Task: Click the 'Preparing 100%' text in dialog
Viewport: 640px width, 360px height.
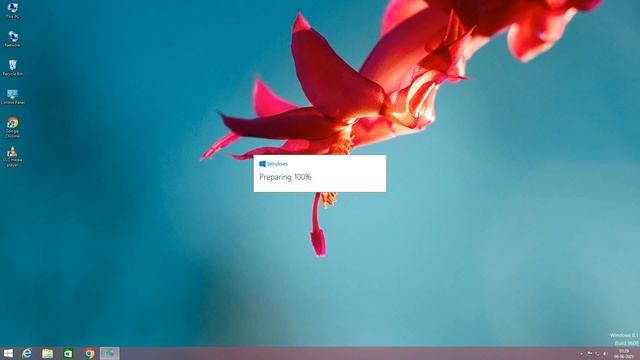Action: (285, 177)
